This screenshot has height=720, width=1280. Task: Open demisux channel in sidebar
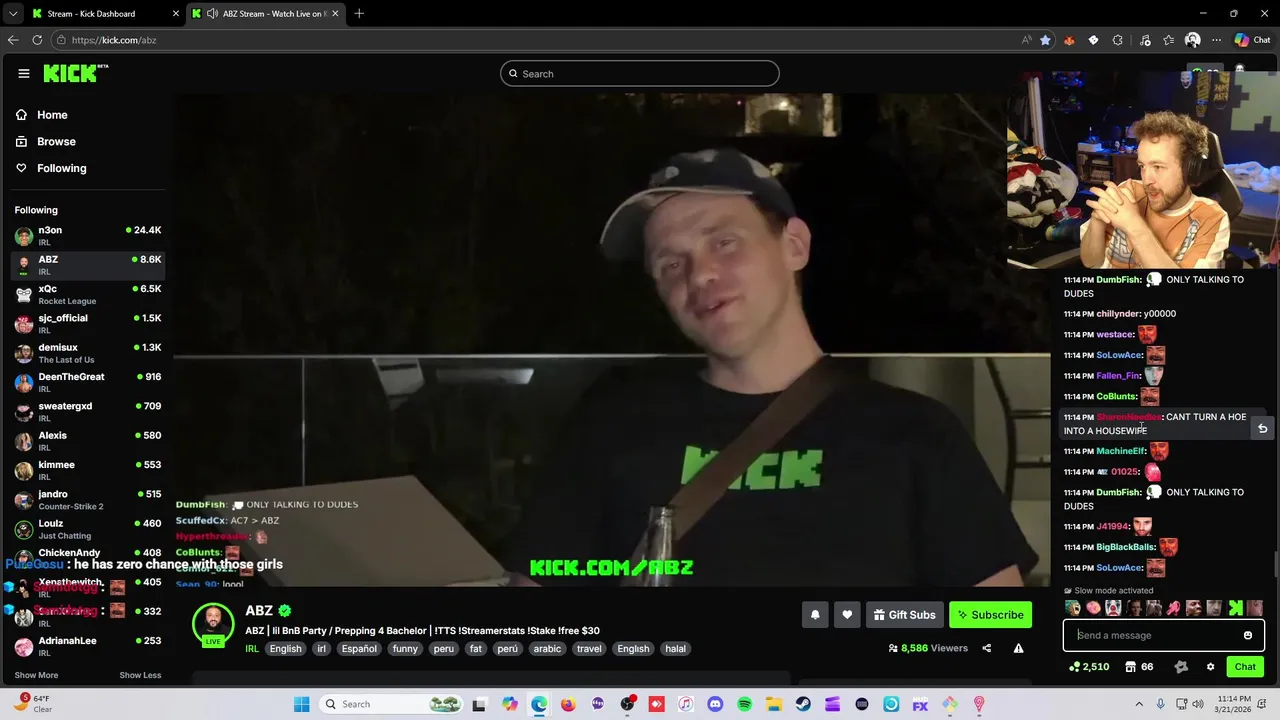pyautogui.click(x=88, y=353)
